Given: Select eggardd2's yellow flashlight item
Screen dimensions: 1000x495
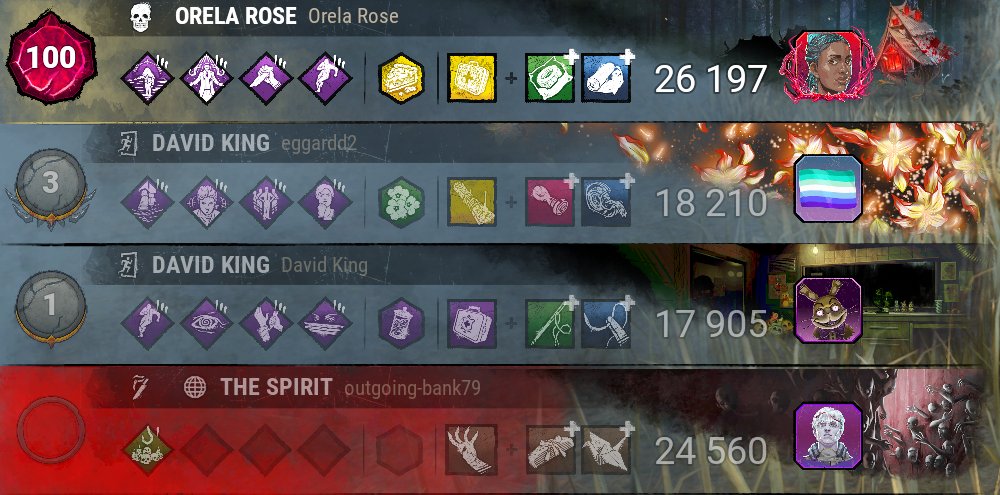Looking at the screenshot, I should coord(471,202).
